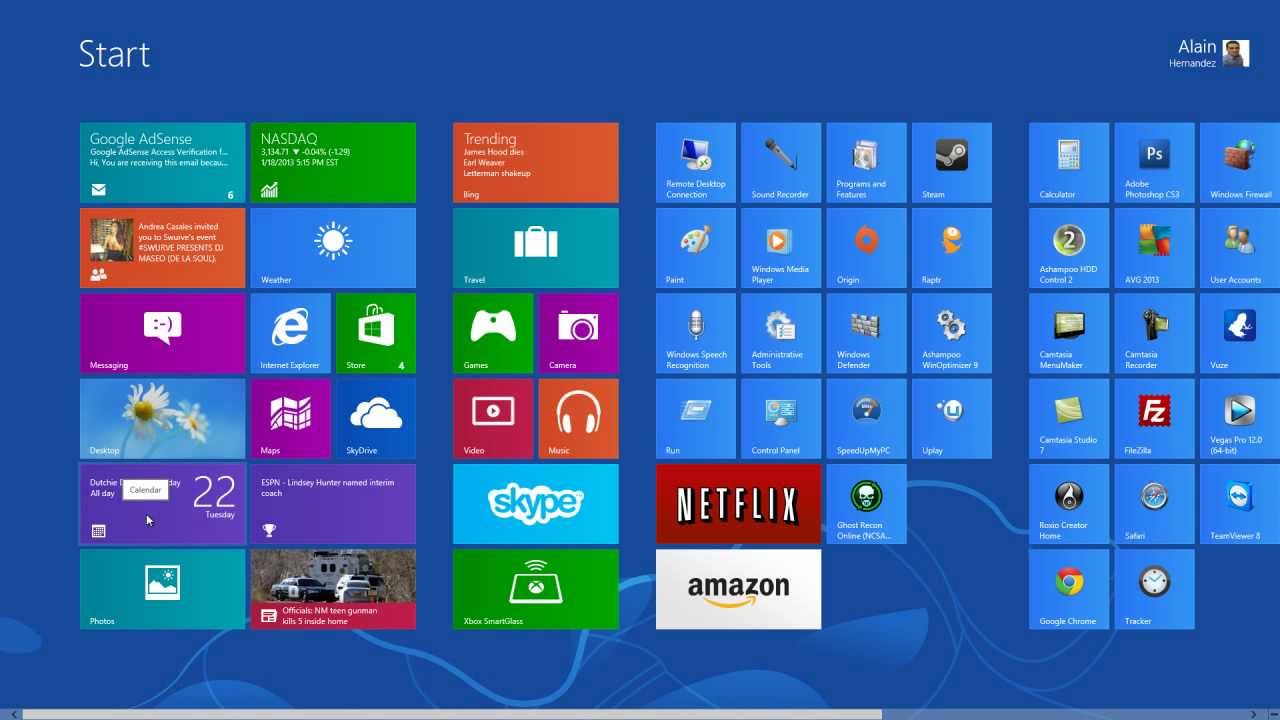Open the Desktop tile
The width and height of the screenshot is (1280, 720).
pos(163,419)
